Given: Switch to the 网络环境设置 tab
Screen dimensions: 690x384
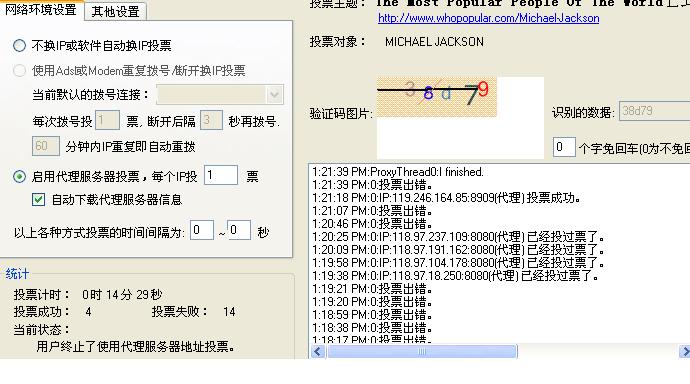Looking at the screenshot, I should coord(41,10).
